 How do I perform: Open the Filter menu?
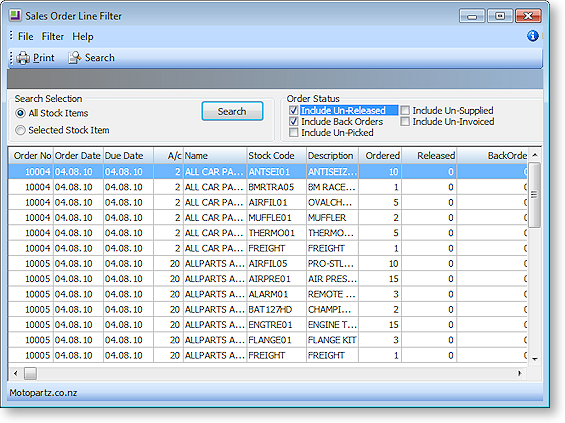tap(53, 36)
